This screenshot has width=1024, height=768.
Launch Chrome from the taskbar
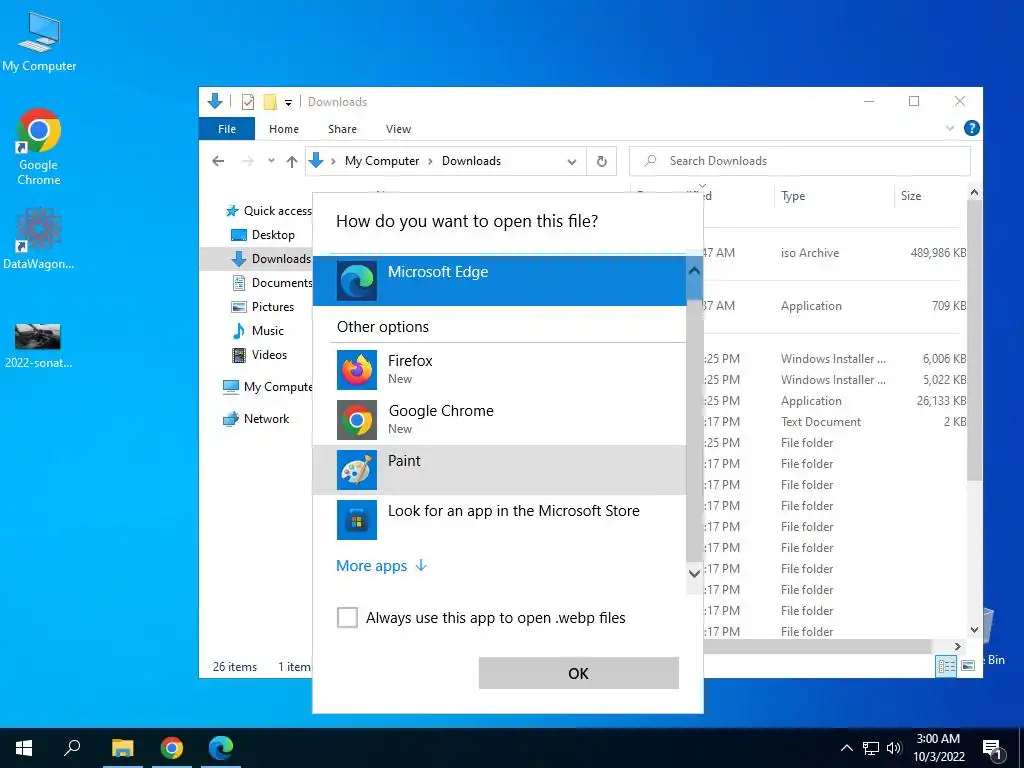pyautogui.click(x=172, y=748)
